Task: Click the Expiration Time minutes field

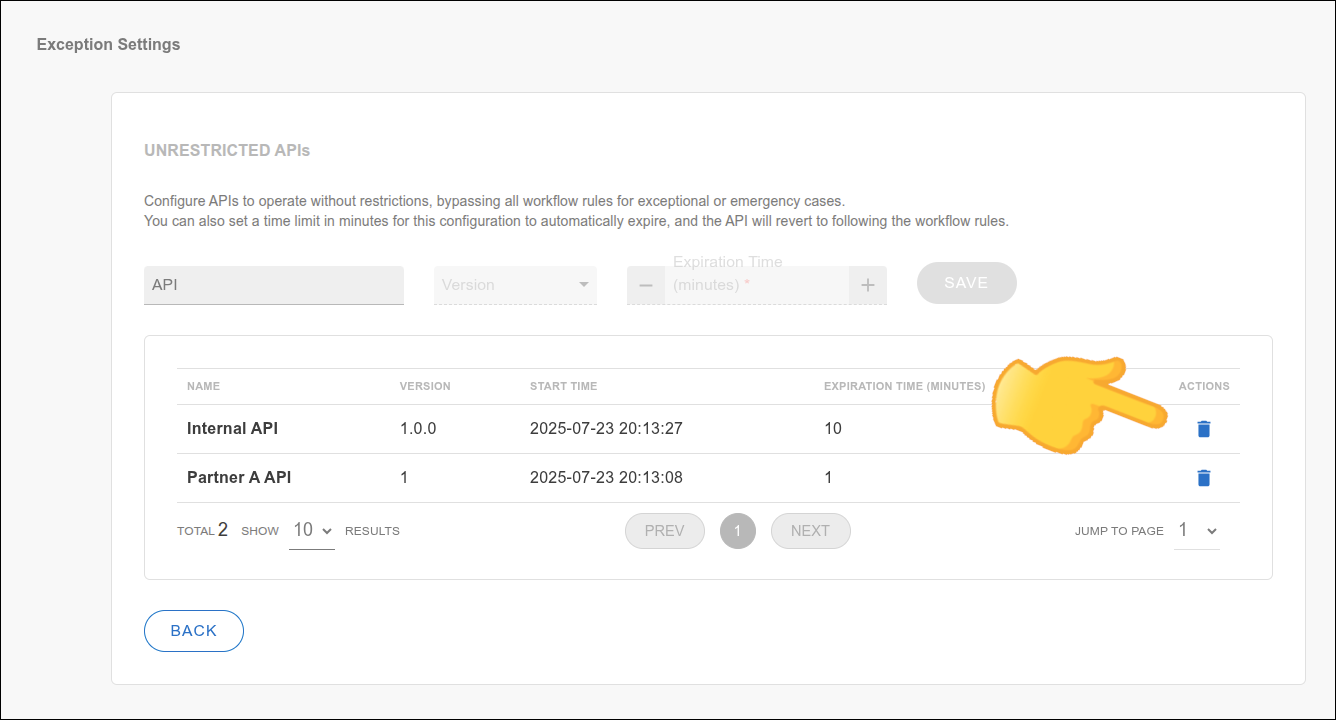Action: pyautogui.click(x=756, y=285)
